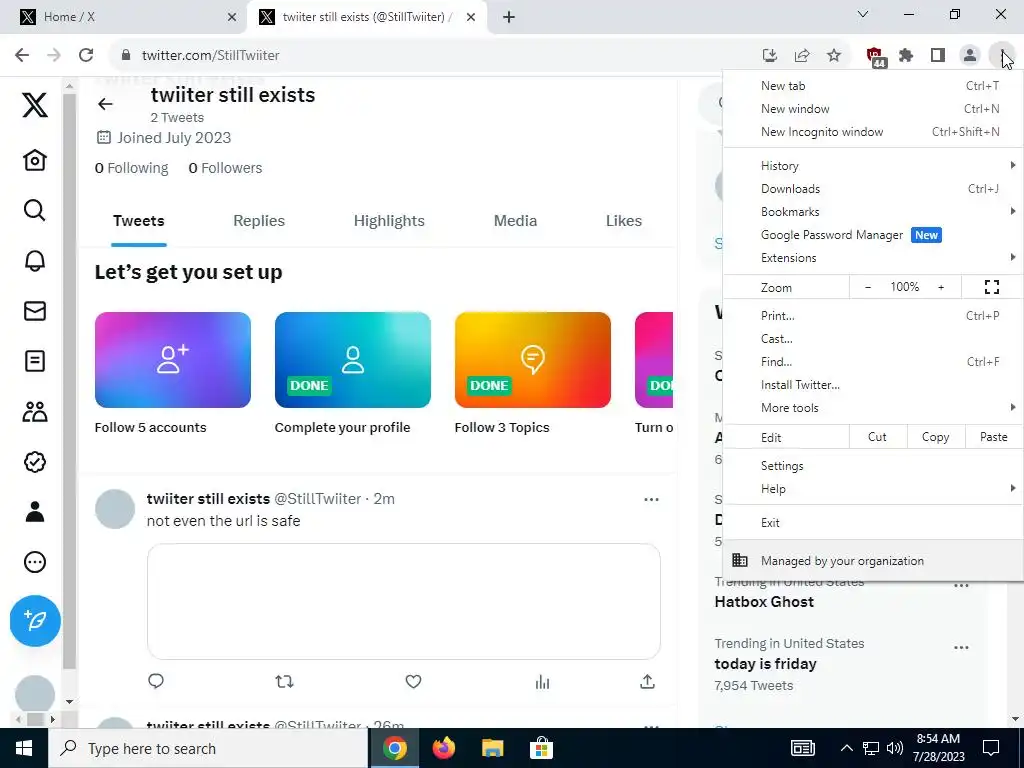Open the 0 Following link
This screenshot has width=1024, height=768.
click(131, 168)
